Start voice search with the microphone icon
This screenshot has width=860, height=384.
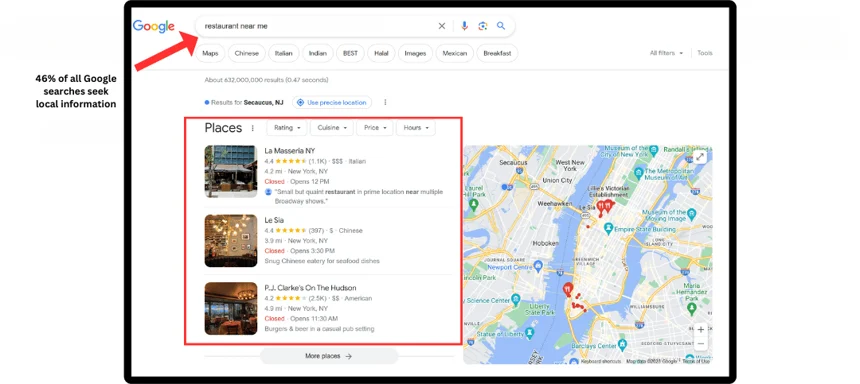(465, 26)
